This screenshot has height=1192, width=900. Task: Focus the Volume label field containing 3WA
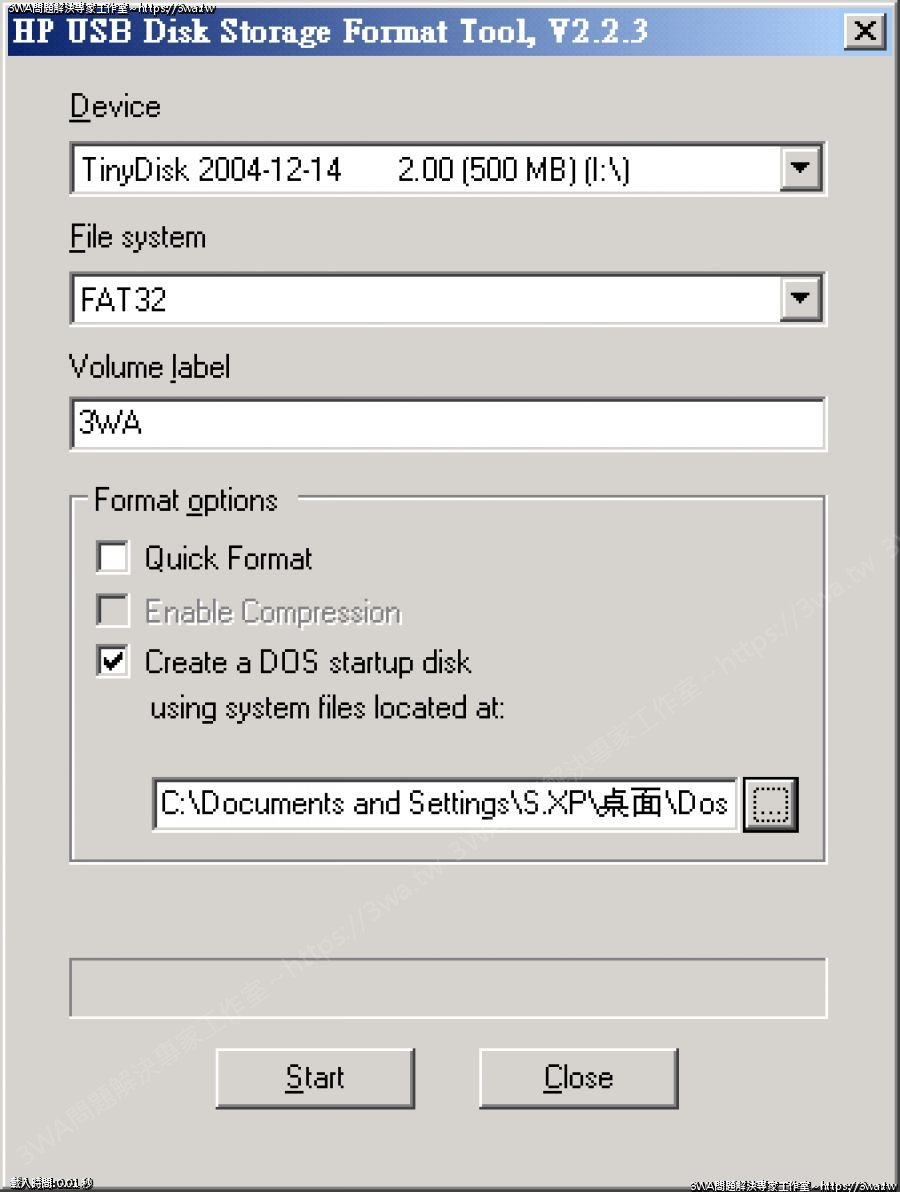[x=447, y=424]
